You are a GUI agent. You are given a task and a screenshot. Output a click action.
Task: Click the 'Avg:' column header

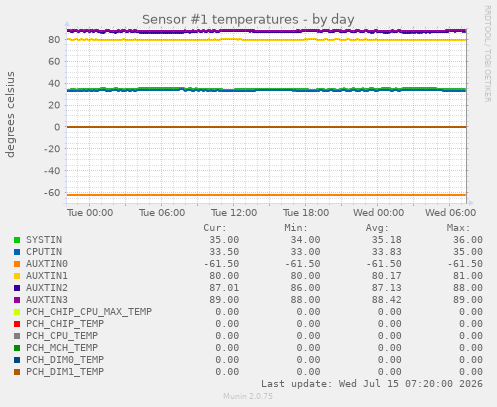377,228
